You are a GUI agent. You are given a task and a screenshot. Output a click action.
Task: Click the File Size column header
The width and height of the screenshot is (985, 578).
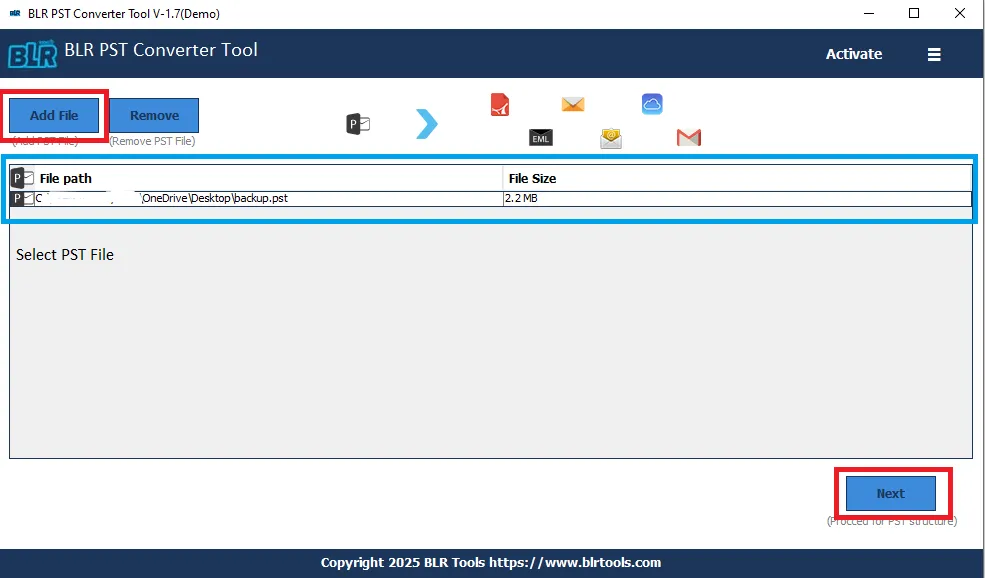[532, 178]
